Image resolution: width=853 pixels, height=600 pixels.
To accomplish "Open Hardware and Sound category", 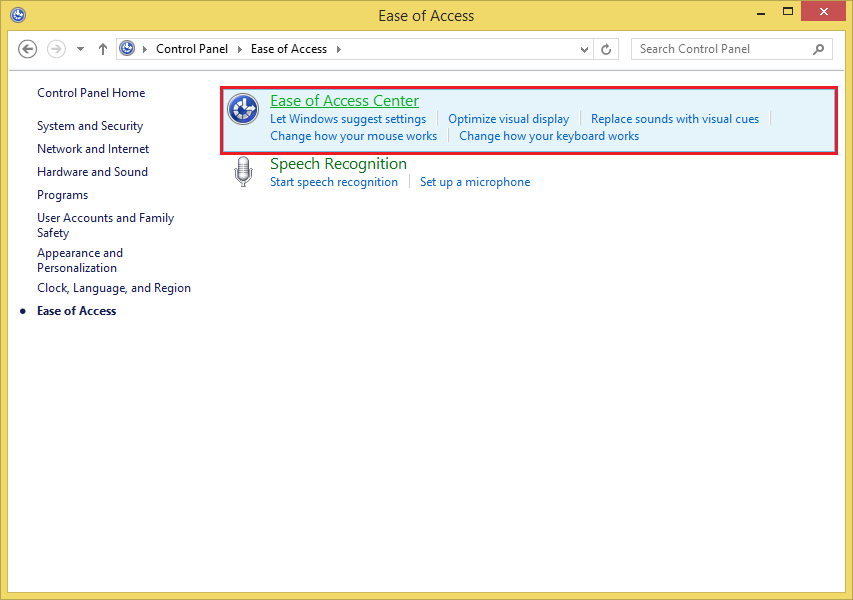I will click(x=92, y=172).
